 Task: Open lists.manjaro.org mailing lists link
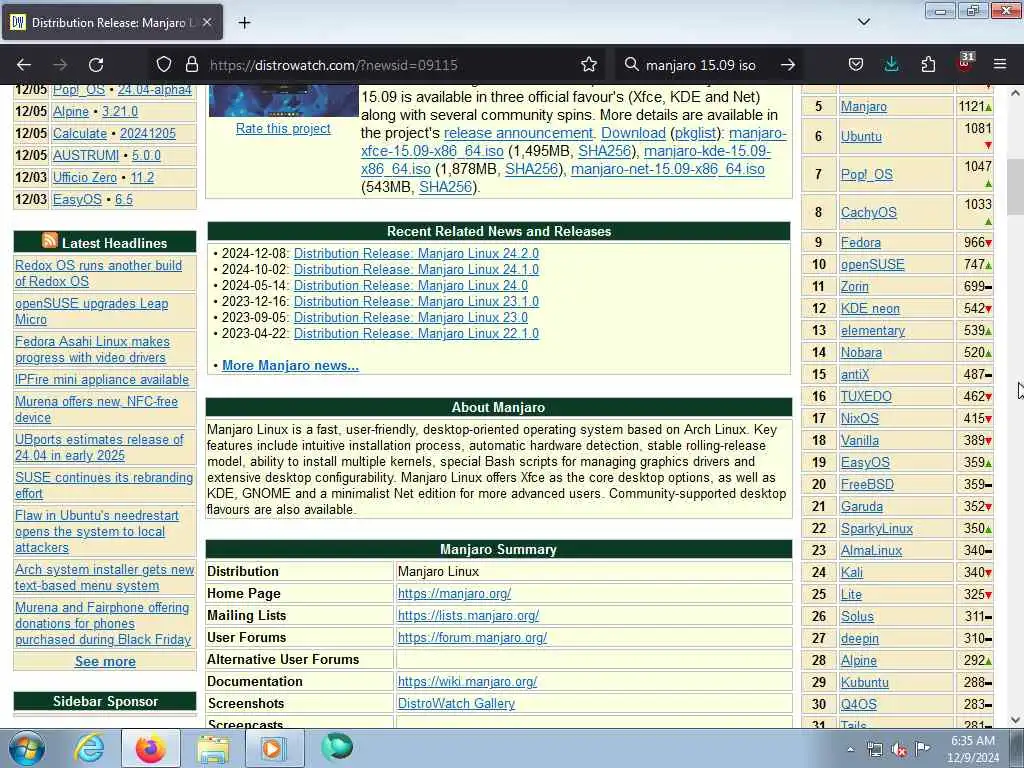click(468, 616)
